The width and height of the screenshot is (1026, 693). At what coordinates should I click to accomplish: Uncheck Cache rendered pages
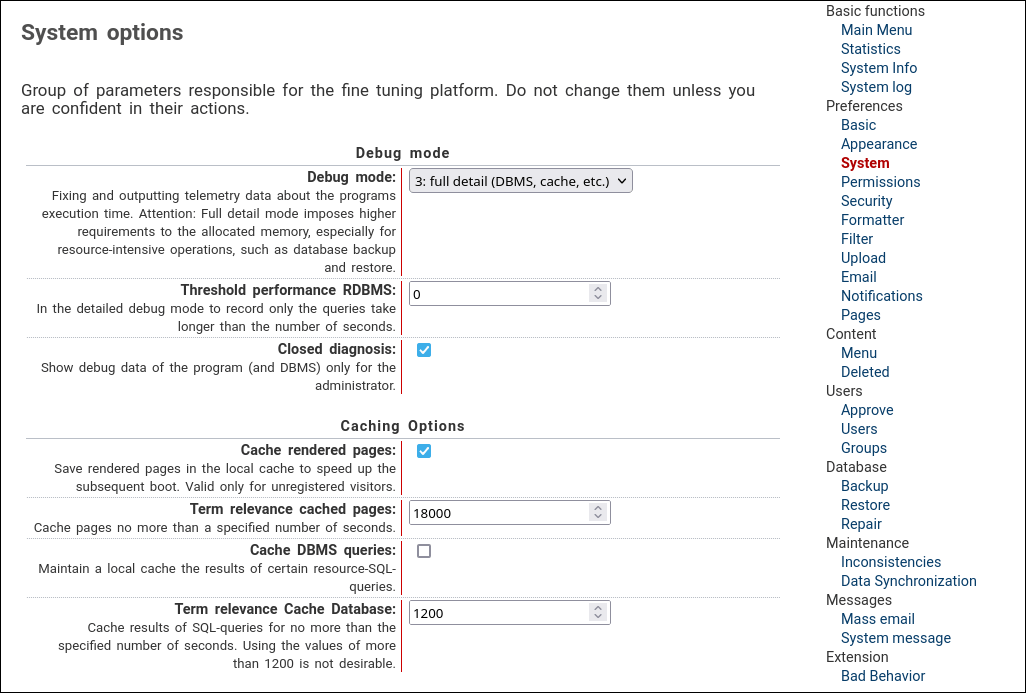point(423,451)
